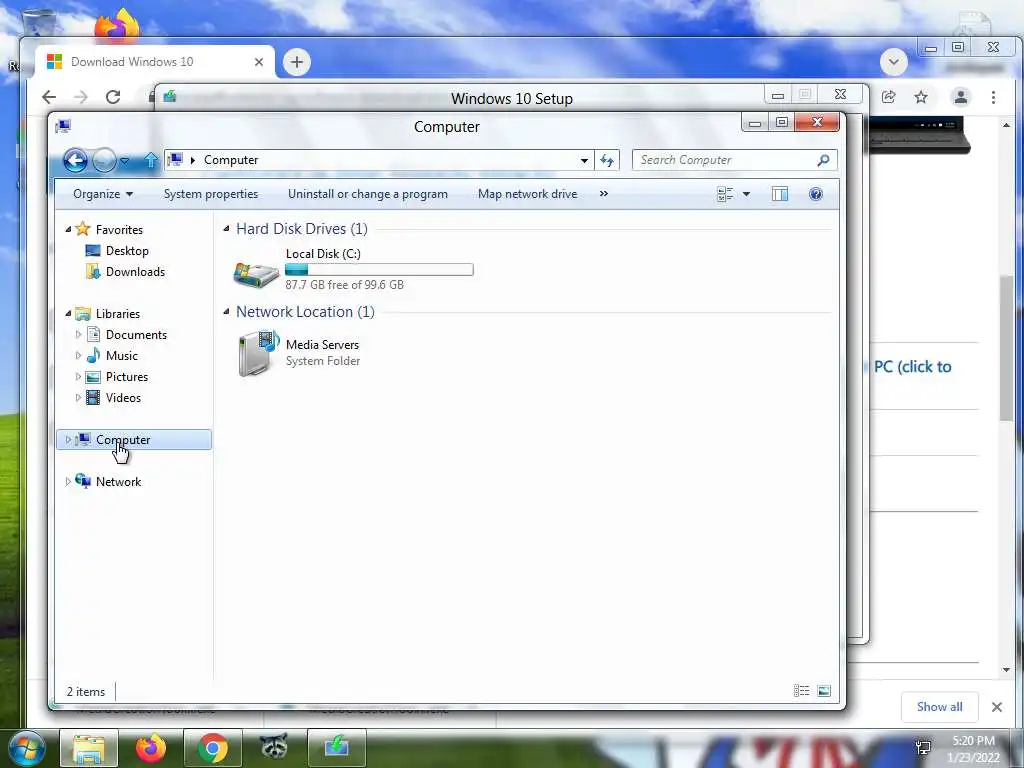Change your view icon in toolbar
Screen dimensions: 1024x768
725,194
